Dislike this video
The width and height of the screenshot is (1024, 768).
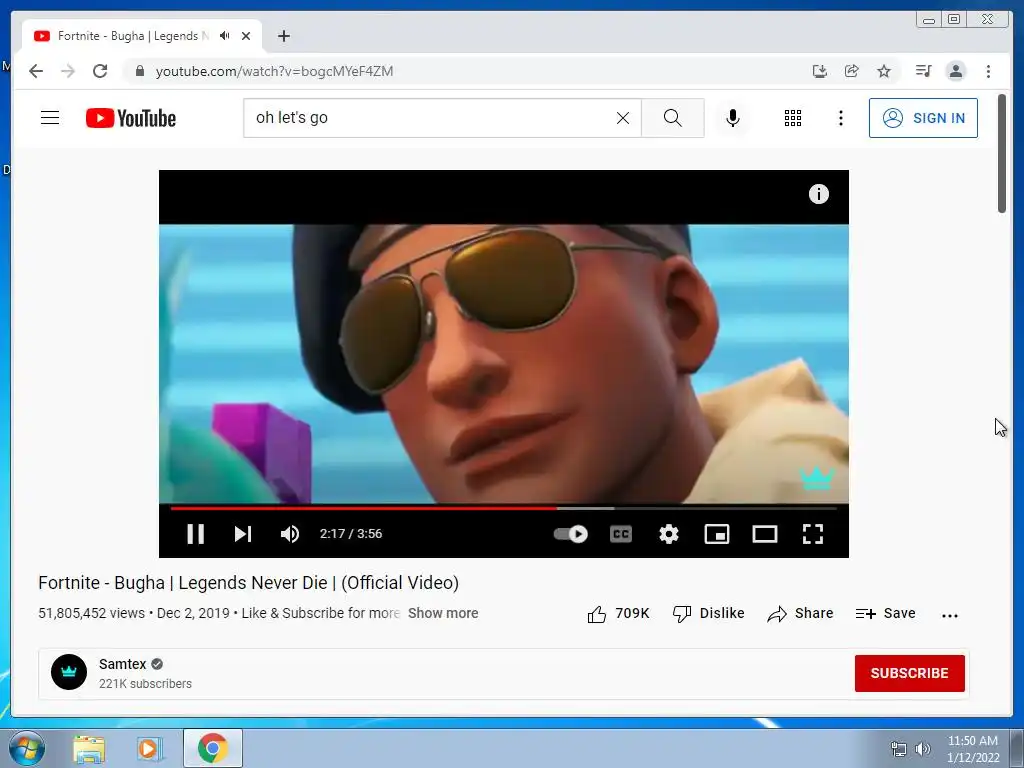point(709,614)
